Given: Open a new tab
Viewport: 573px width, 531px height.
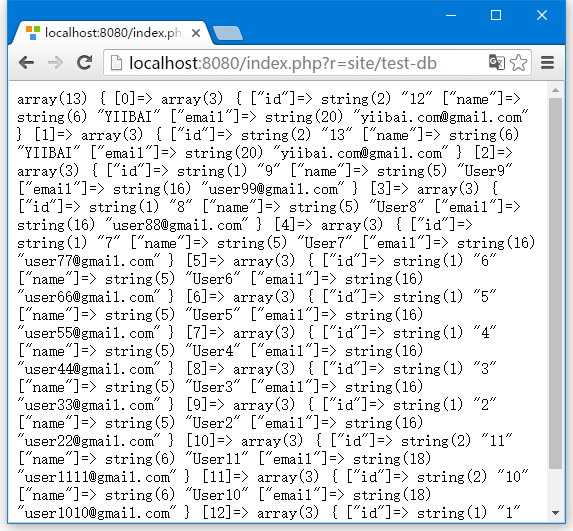Looking at the screenshot, I should 228,33.
